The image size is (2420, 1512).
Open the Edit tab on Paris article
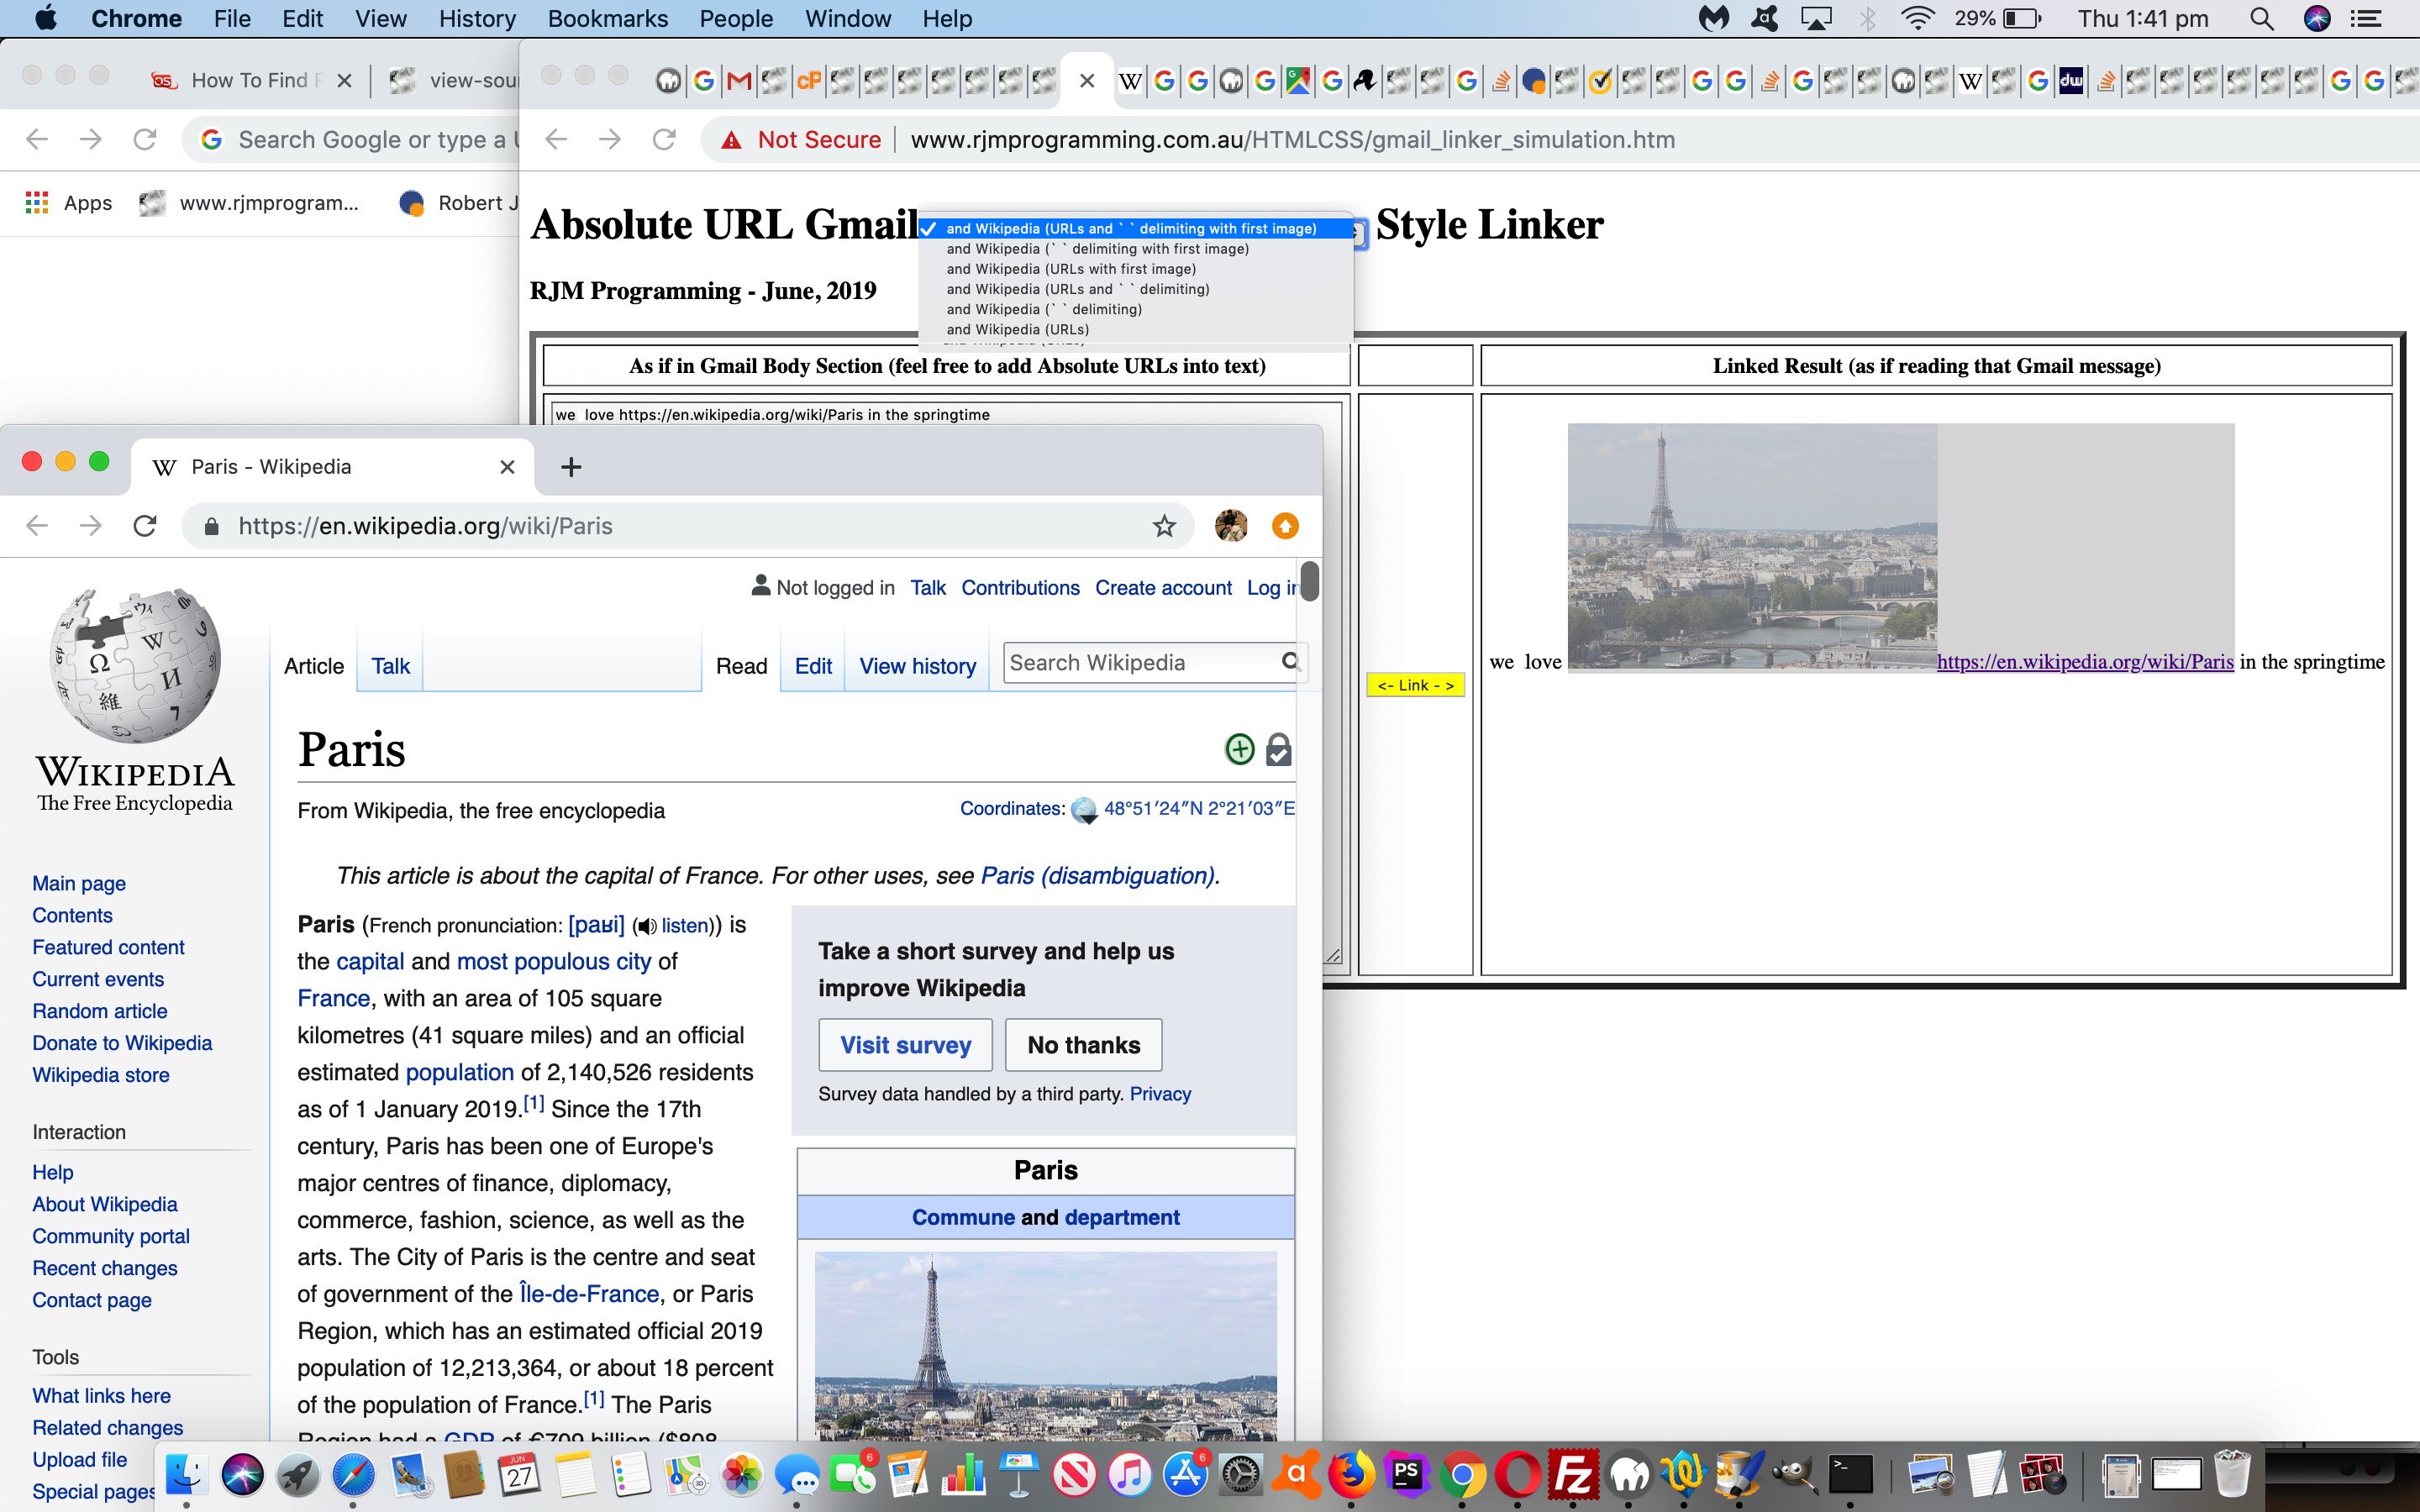[x=813, y=666]
